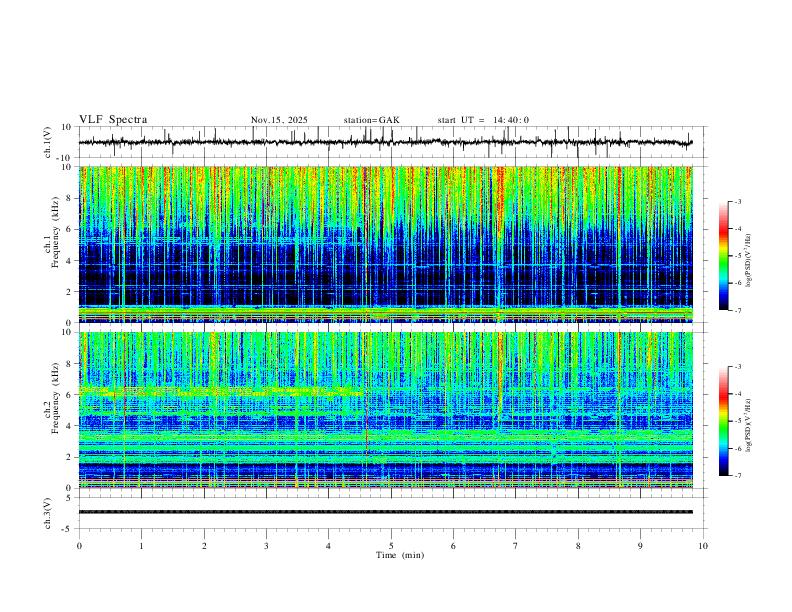Viewport: 792px width, 612px height.
Task: Click the 'Time (min)' axis label
Action: [400, 555]
